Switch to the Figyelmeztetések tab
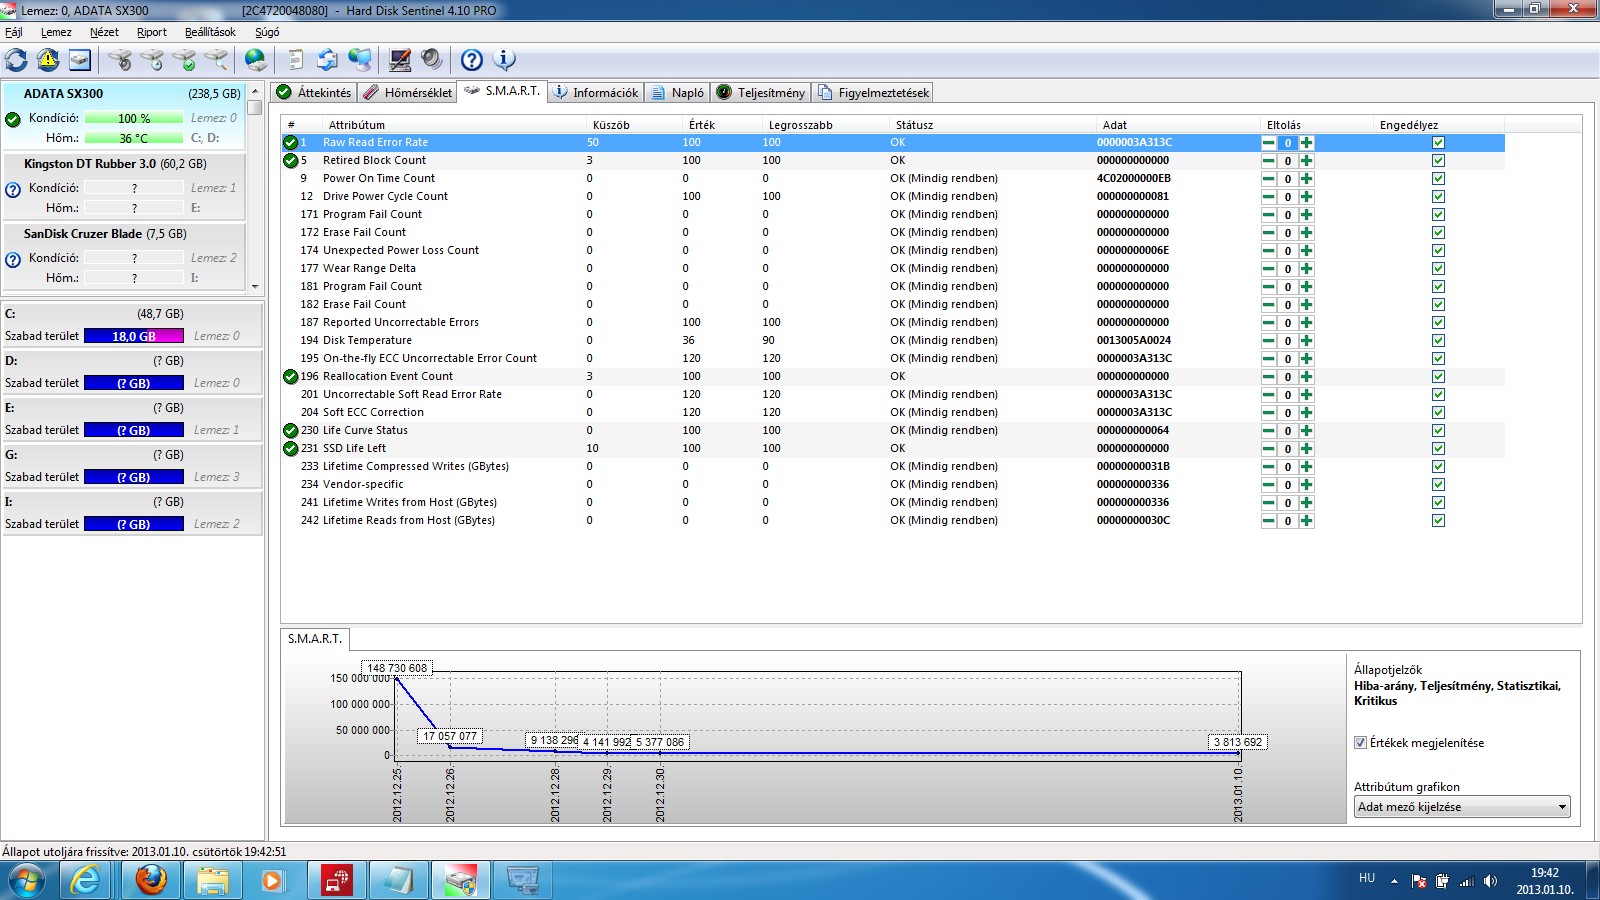 click(x=874, y=93)
